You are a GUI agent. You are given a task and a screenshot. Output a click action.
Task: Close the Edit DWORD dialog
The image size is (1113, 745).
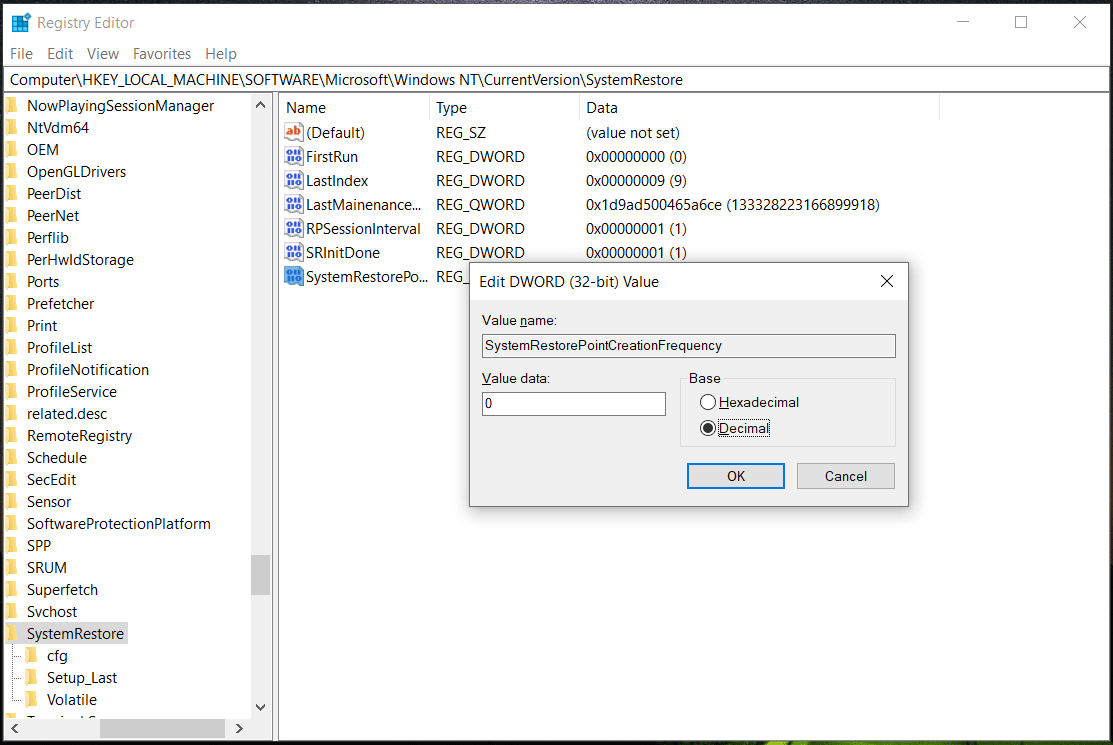[887, 282]
